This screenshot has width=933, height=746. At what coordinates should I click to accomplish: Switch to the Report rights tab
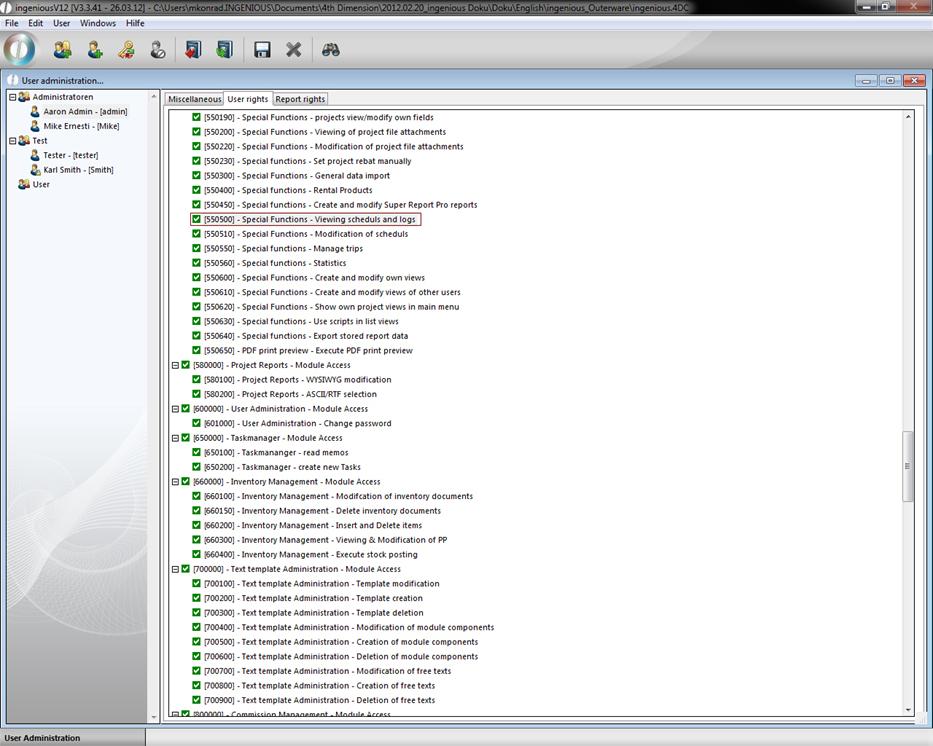(300, 99)
